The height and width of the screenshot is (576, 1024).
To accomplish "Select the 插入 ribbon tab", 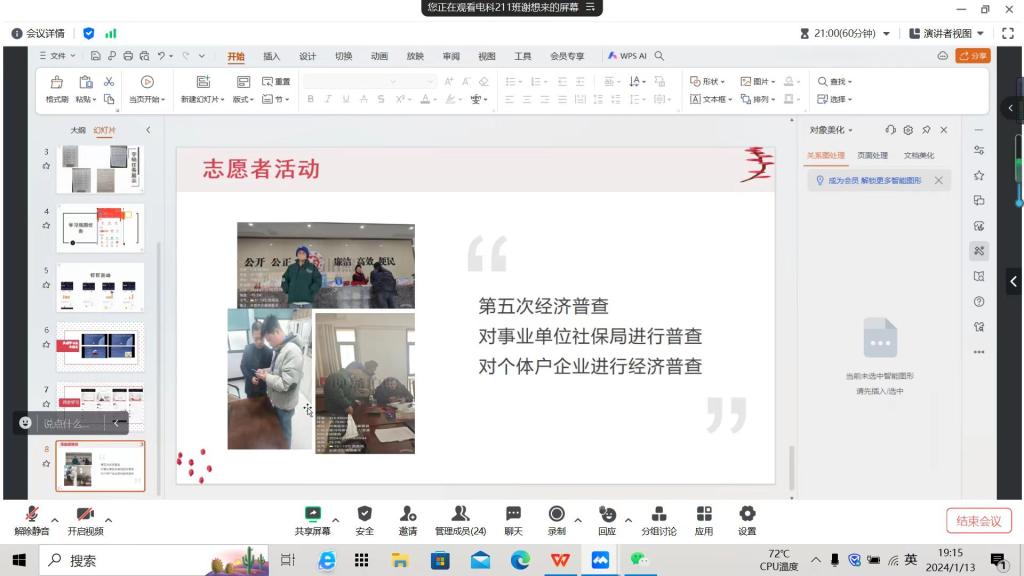I will (x=271, y=56).
